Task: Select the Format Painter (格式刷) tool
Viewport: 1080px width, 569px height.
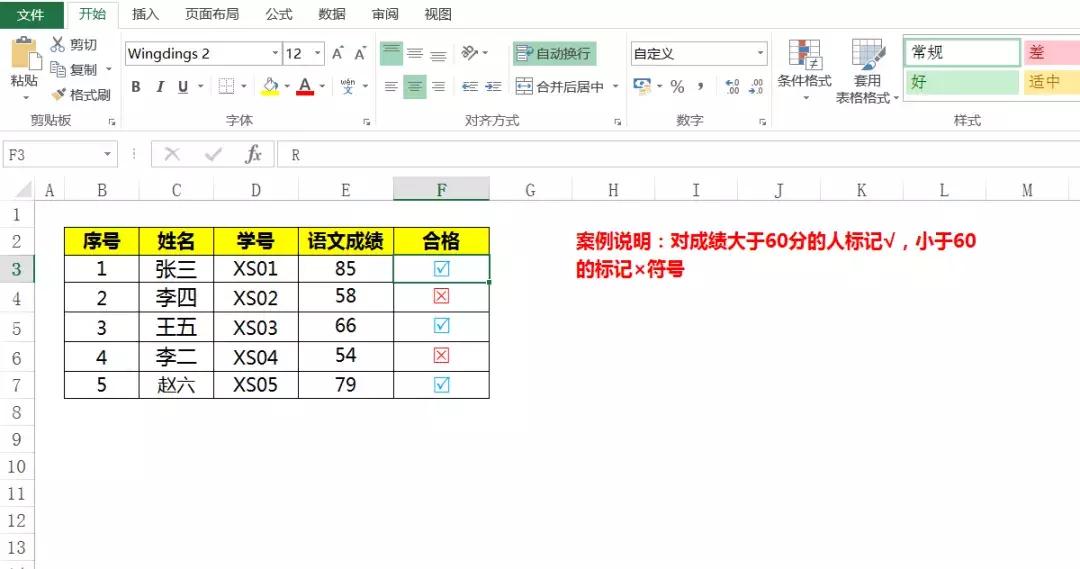Action: 82,94
